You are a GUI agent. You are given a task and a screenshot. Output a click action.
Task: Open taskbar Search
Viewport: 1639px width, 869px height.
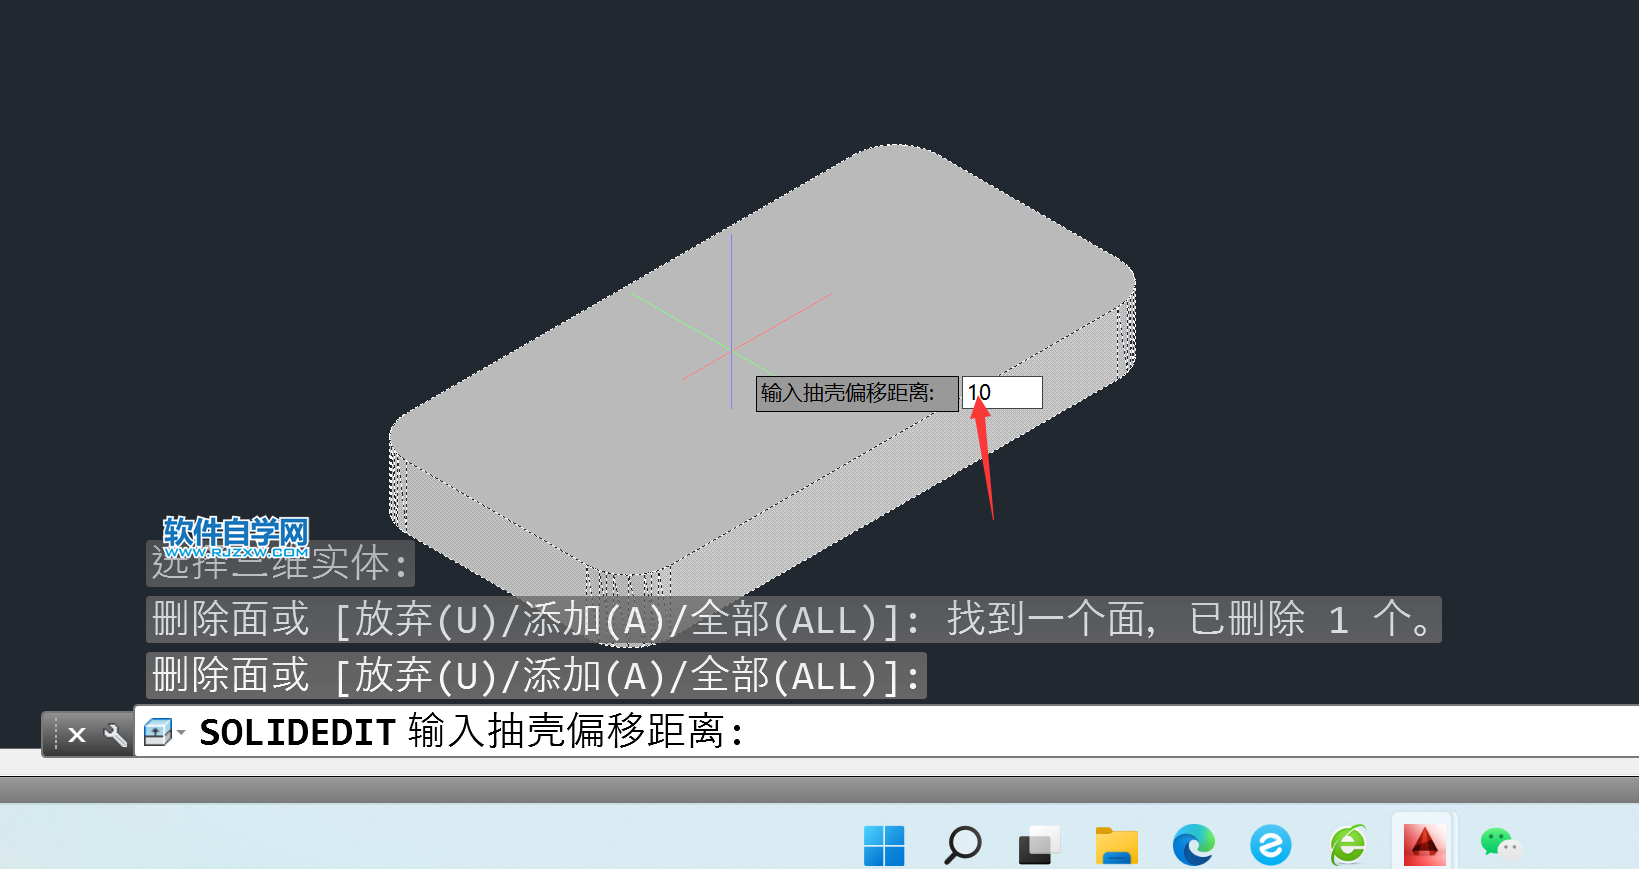(x=962, y=845)
